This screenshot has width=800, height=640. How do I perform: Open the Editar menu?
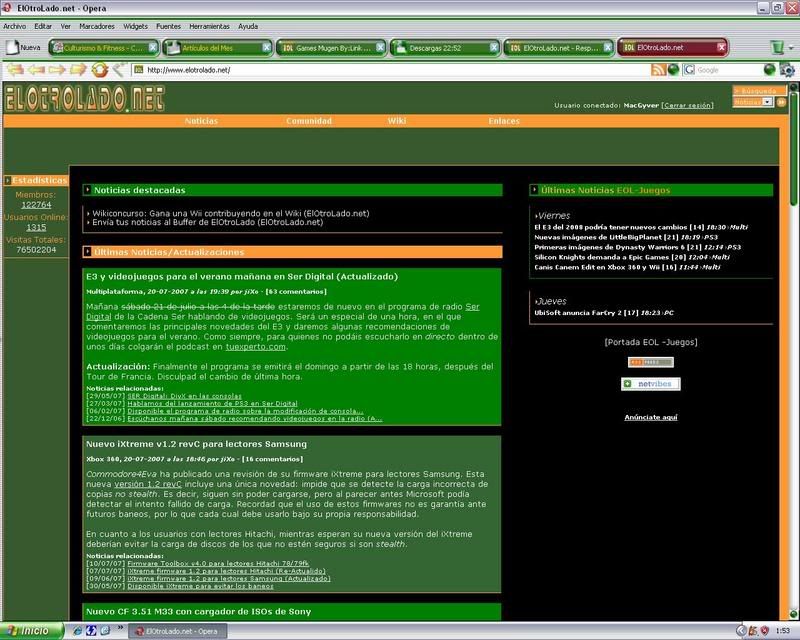pyautogui.click(x=43, y=26)
